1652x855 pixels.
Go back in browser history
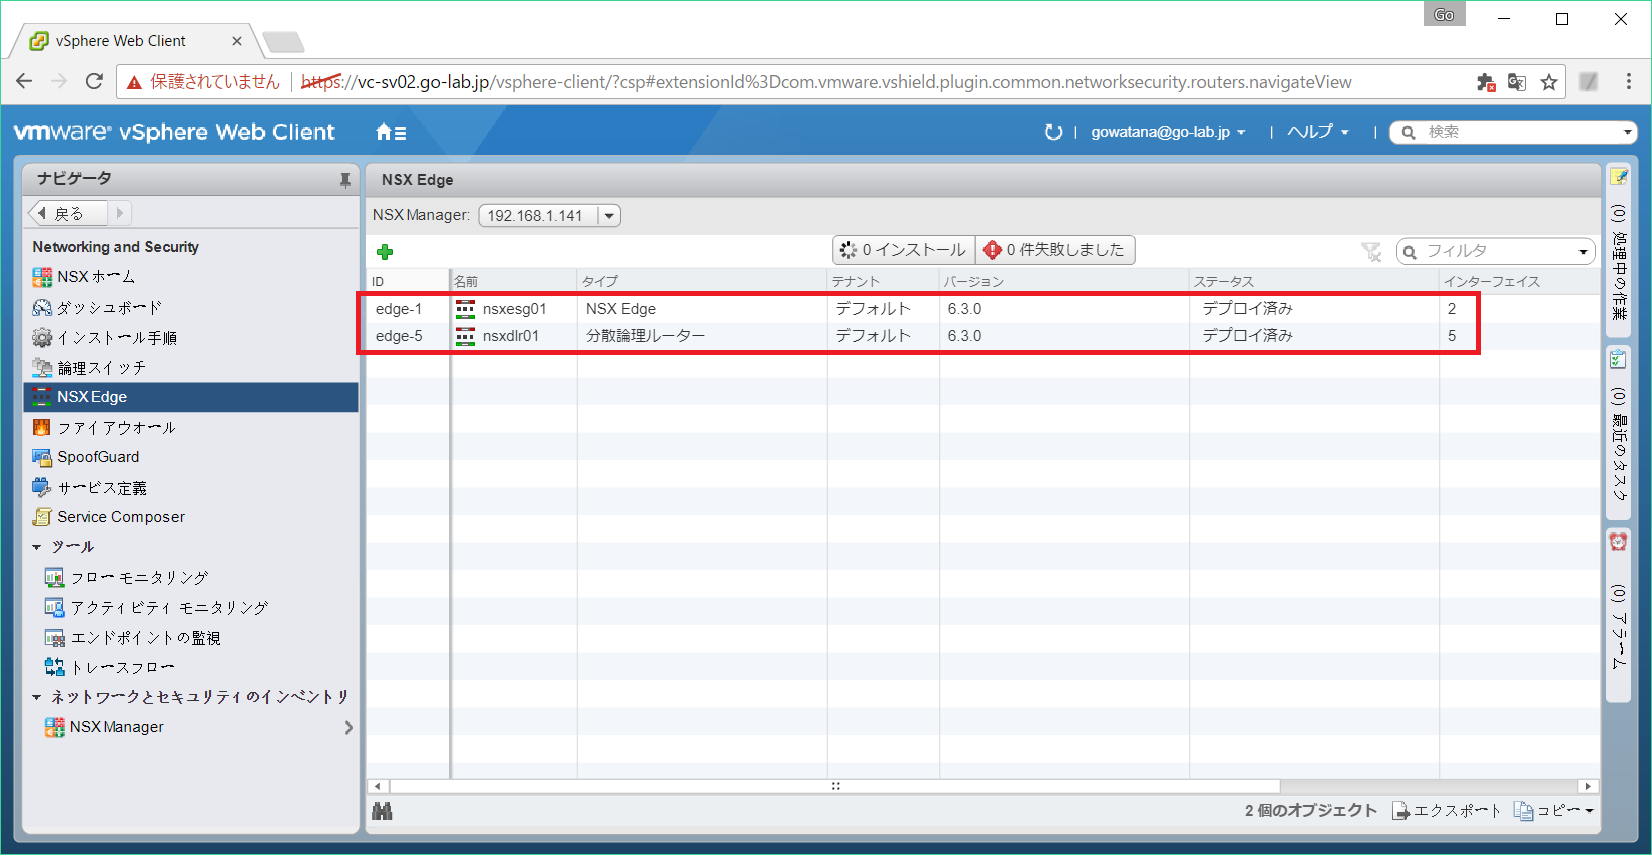click(x=25, y=82)
